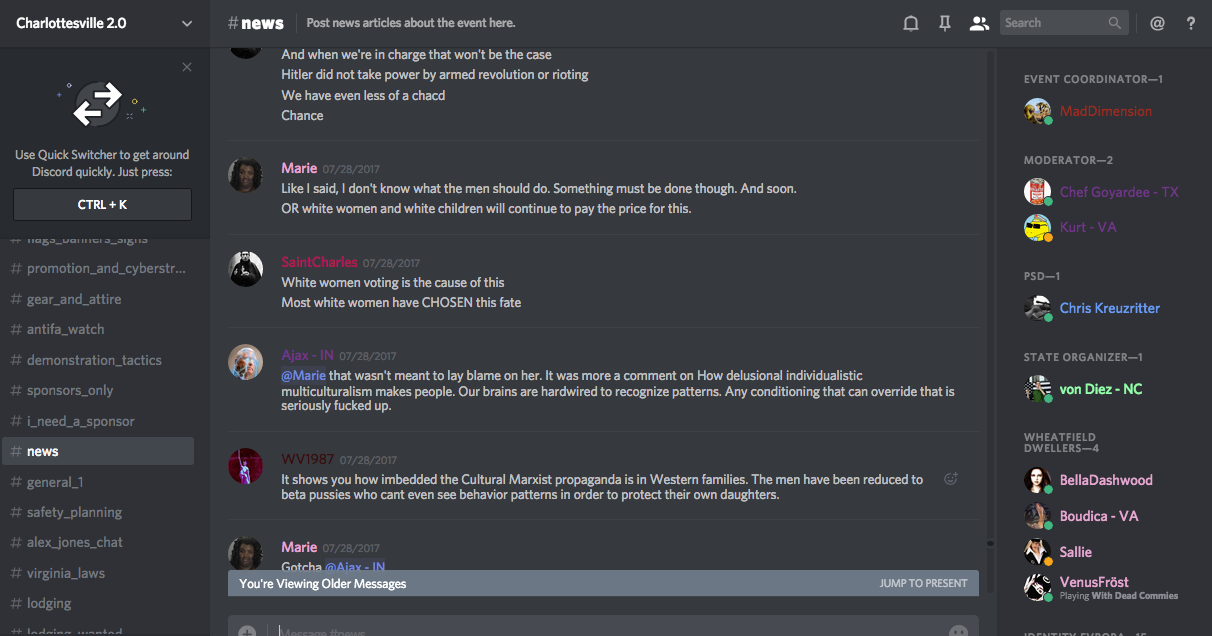View MadDimension's member profile
1212x636 pixels.
pos(1105,111)
